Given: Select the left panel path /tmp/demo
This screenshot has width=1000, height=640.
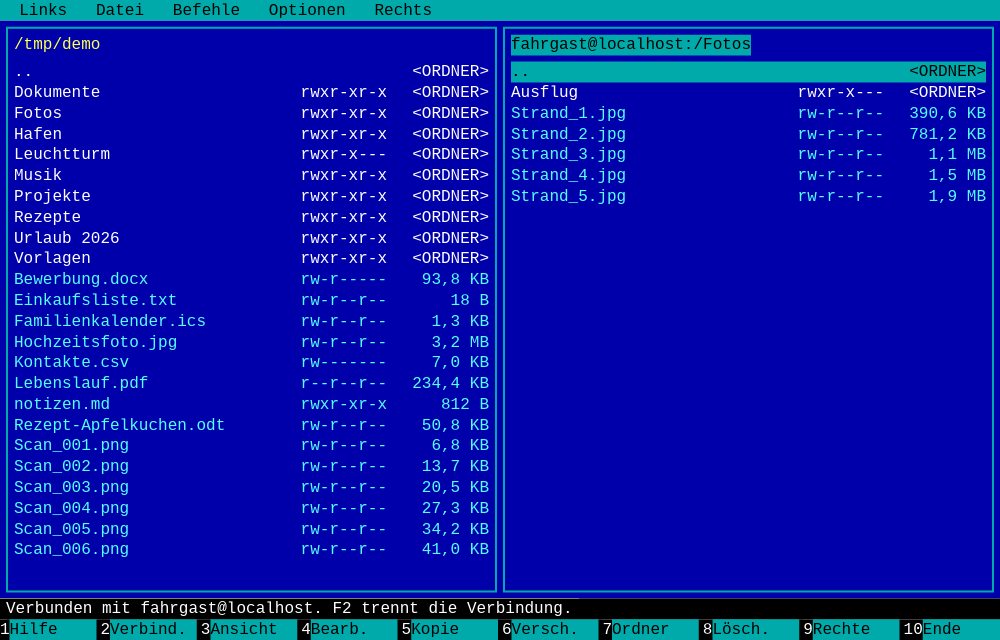Looking at the screenshot, I should coord(57,45).
